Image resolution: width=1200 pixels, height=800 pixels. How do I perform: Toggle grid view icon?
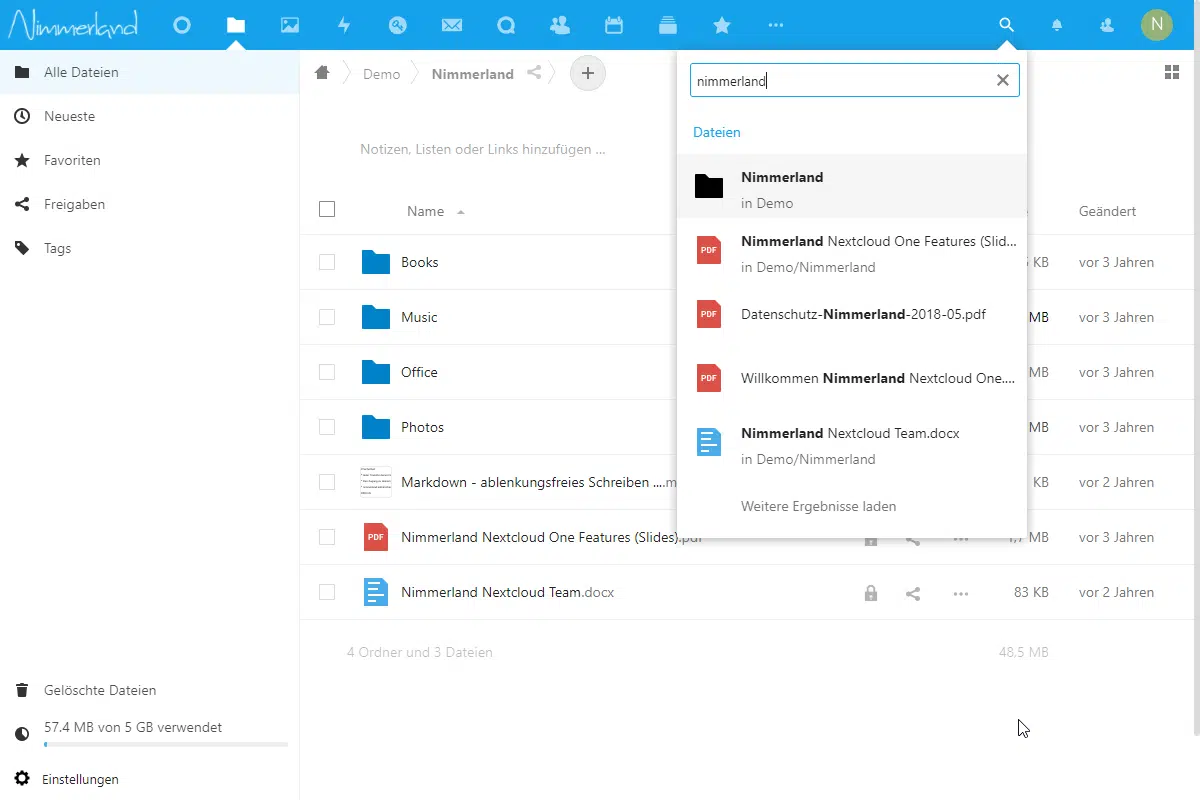click(x=1172, y=72)
